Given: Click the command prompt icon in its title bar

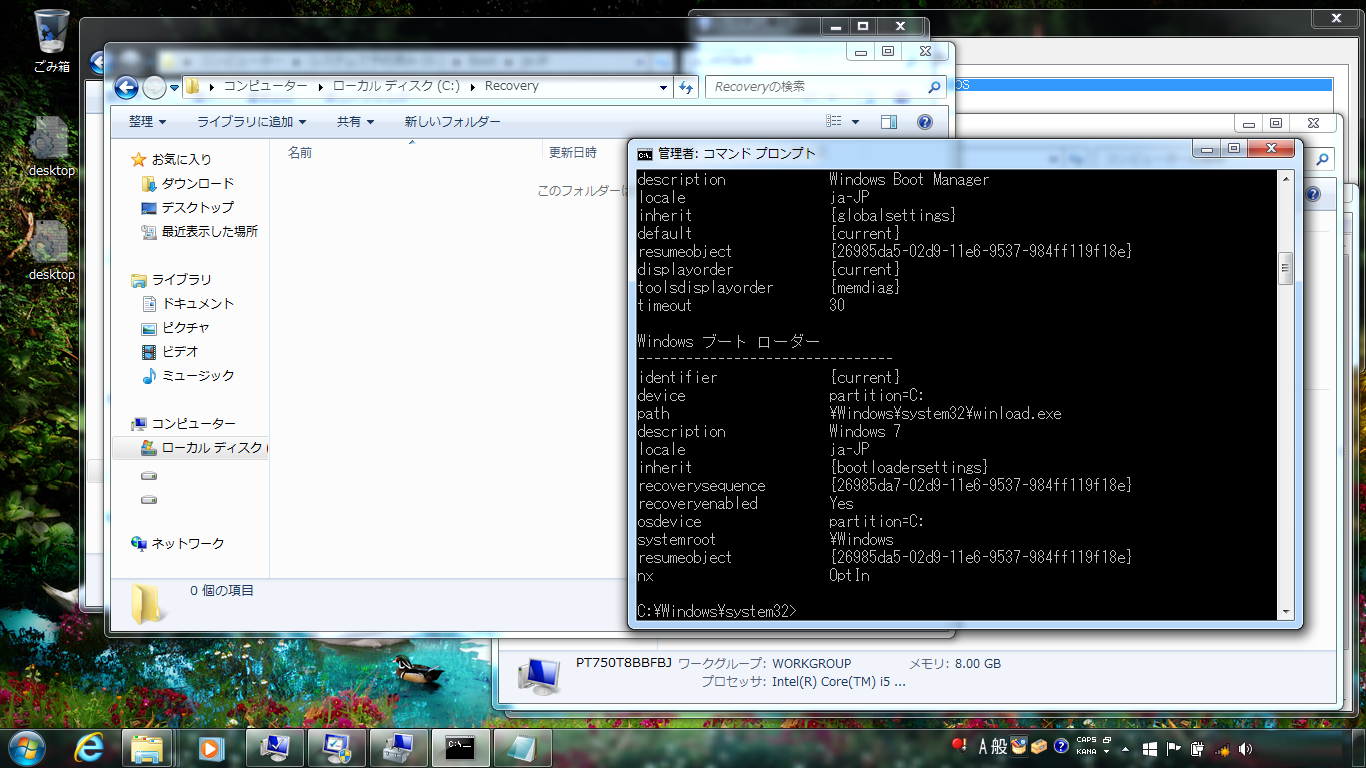Looking at the screenshot, I should click(x=646, y=154).
